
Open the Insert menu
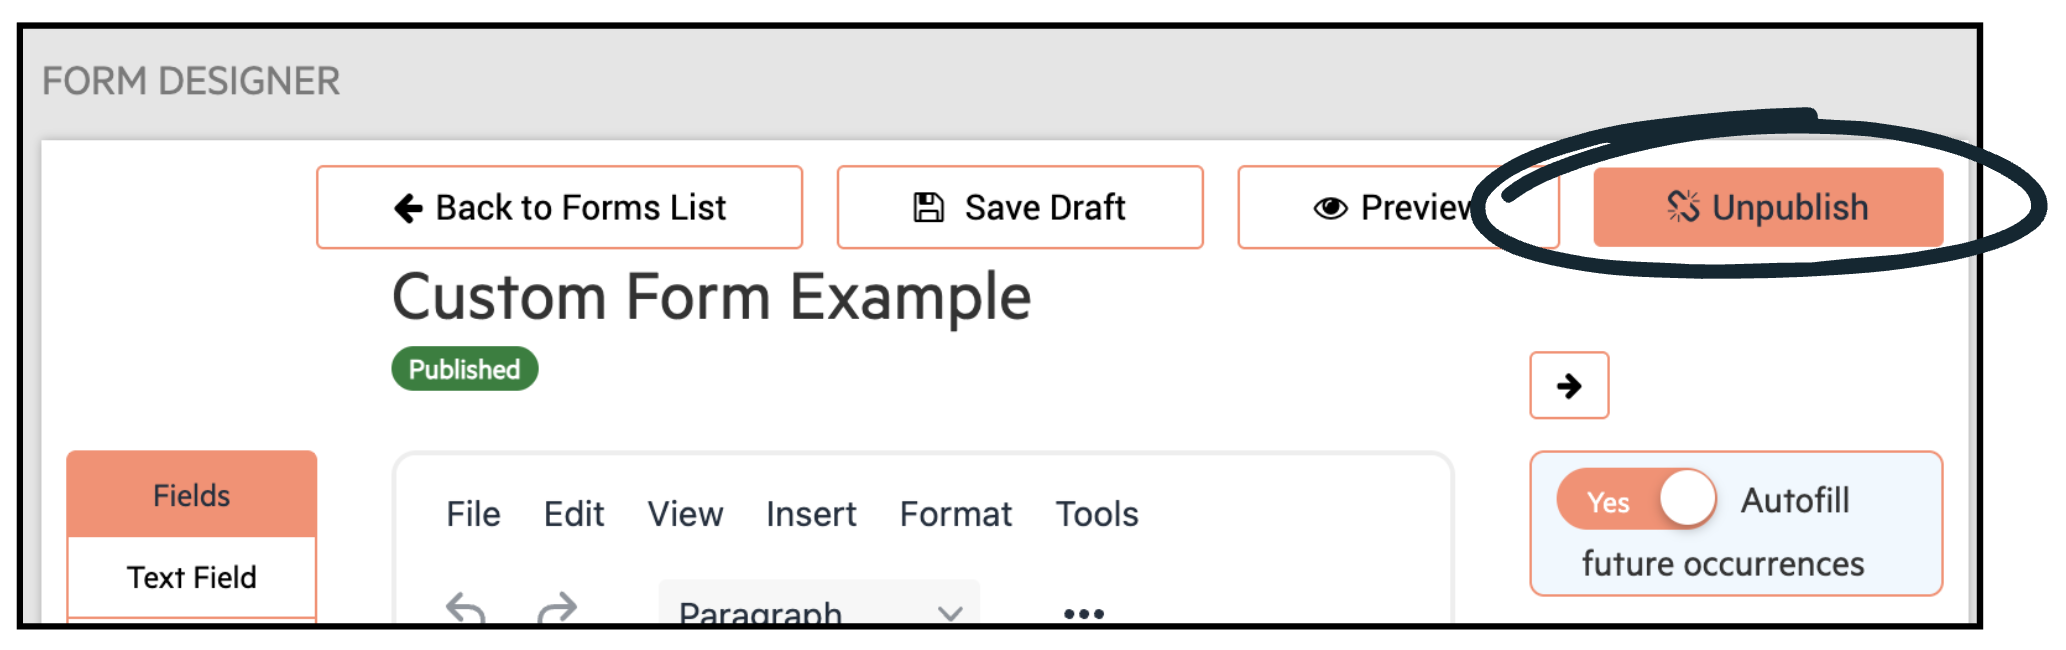[811, 514]
